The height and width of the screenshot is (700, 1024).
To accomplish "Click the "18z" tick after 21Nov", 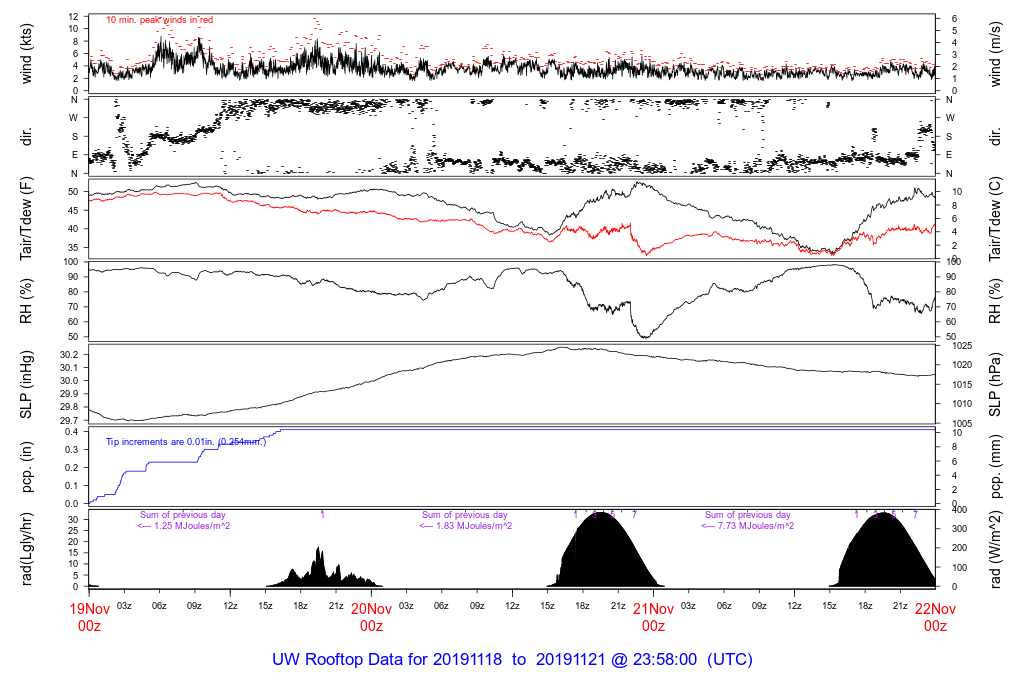I will tap(865, 606).
